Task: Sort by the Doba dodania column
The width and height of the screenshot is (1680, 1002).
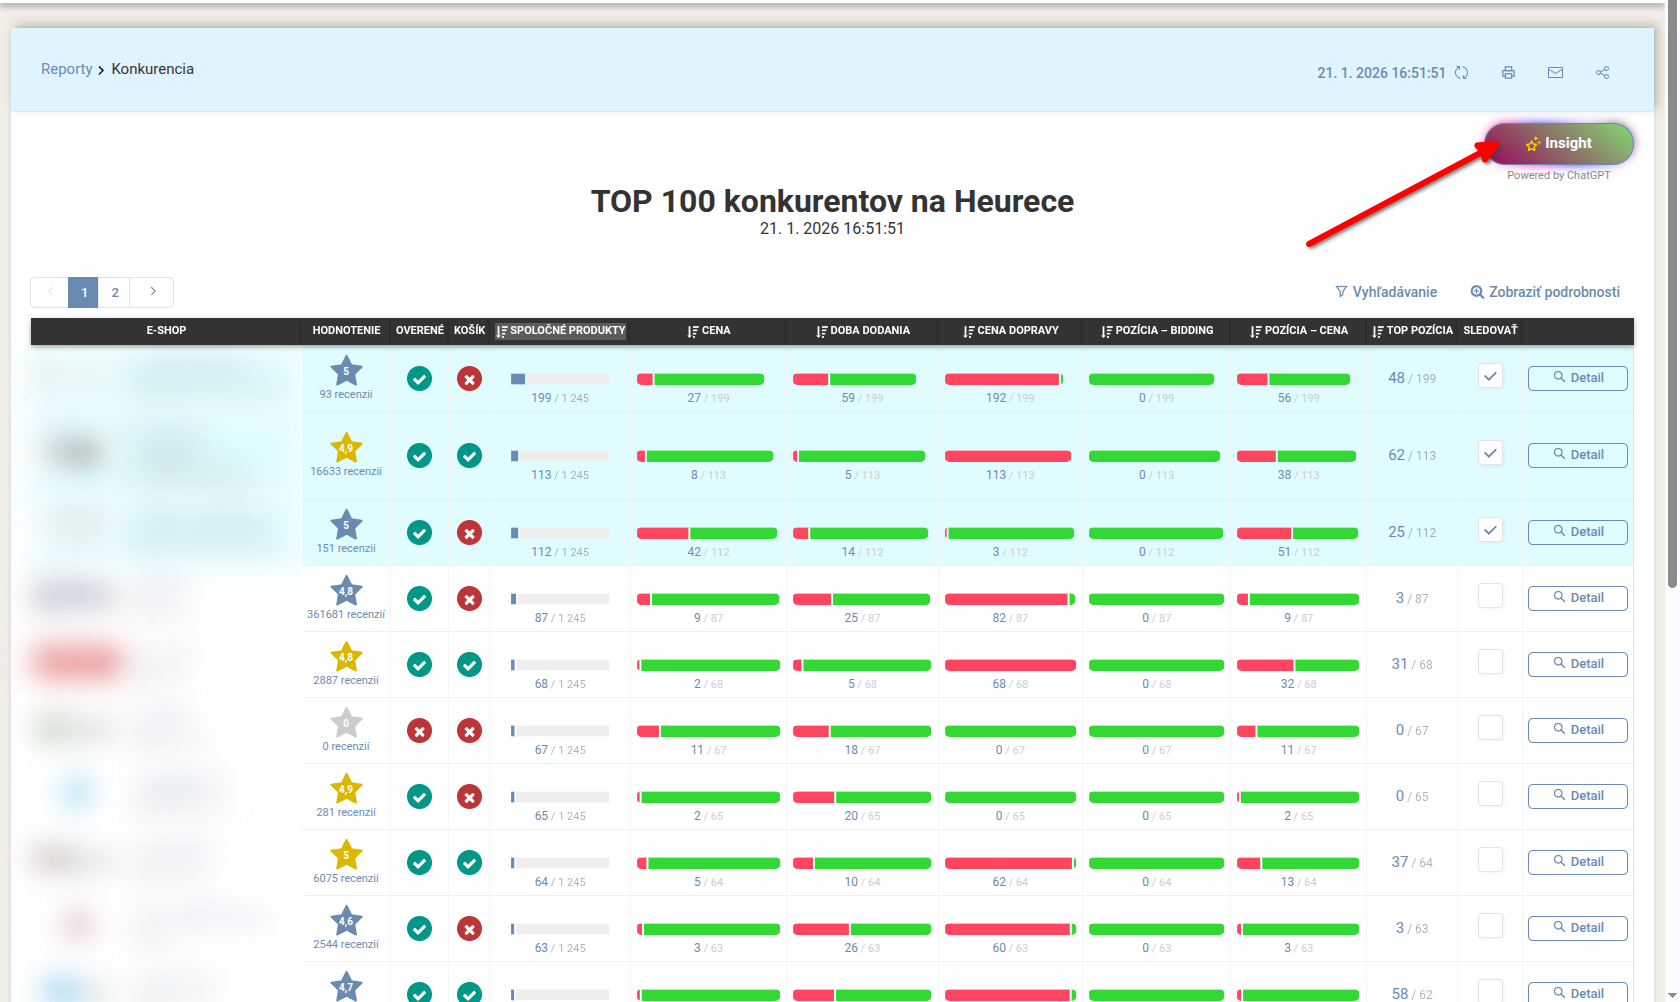Action: click(863, 331)
